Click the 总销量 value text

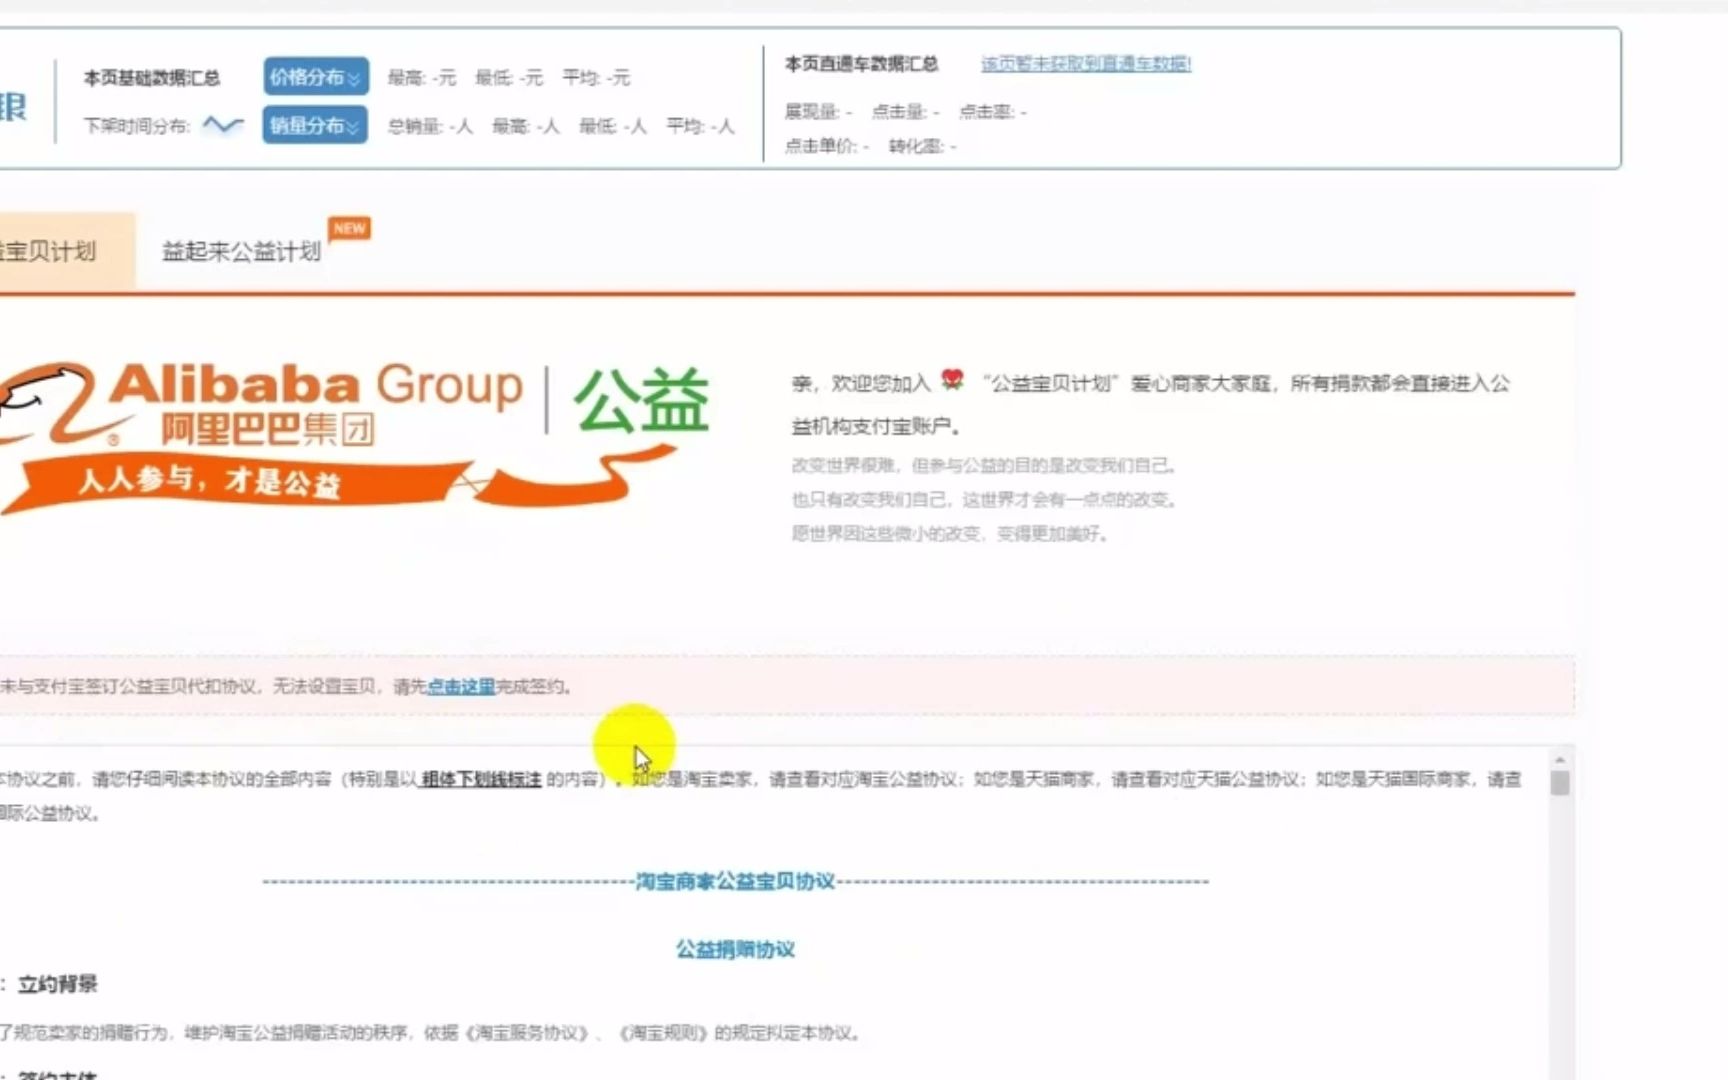pyautogui.click(x=430, y=126)
